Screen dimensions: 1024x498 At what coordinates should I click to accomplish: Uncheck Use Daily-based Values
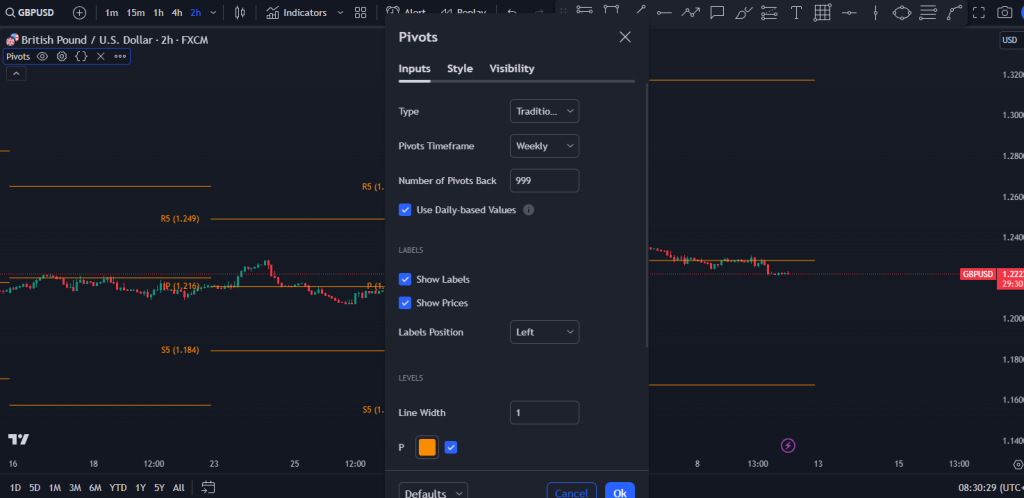[x=405, y=210]
